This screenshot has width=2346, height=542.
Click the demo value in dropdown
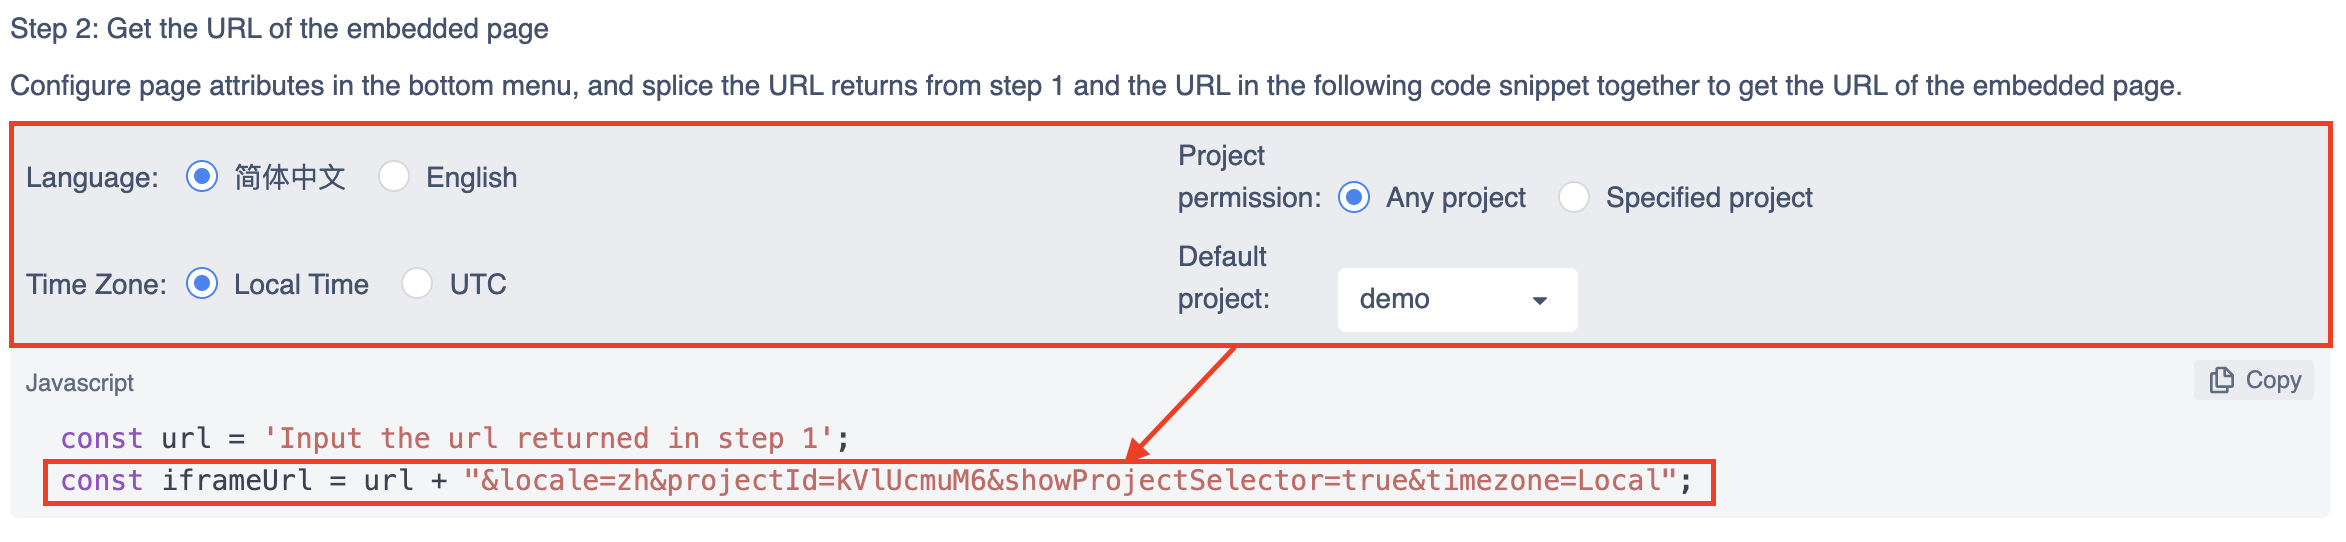pyautogui.click(x=1394, y=299)
